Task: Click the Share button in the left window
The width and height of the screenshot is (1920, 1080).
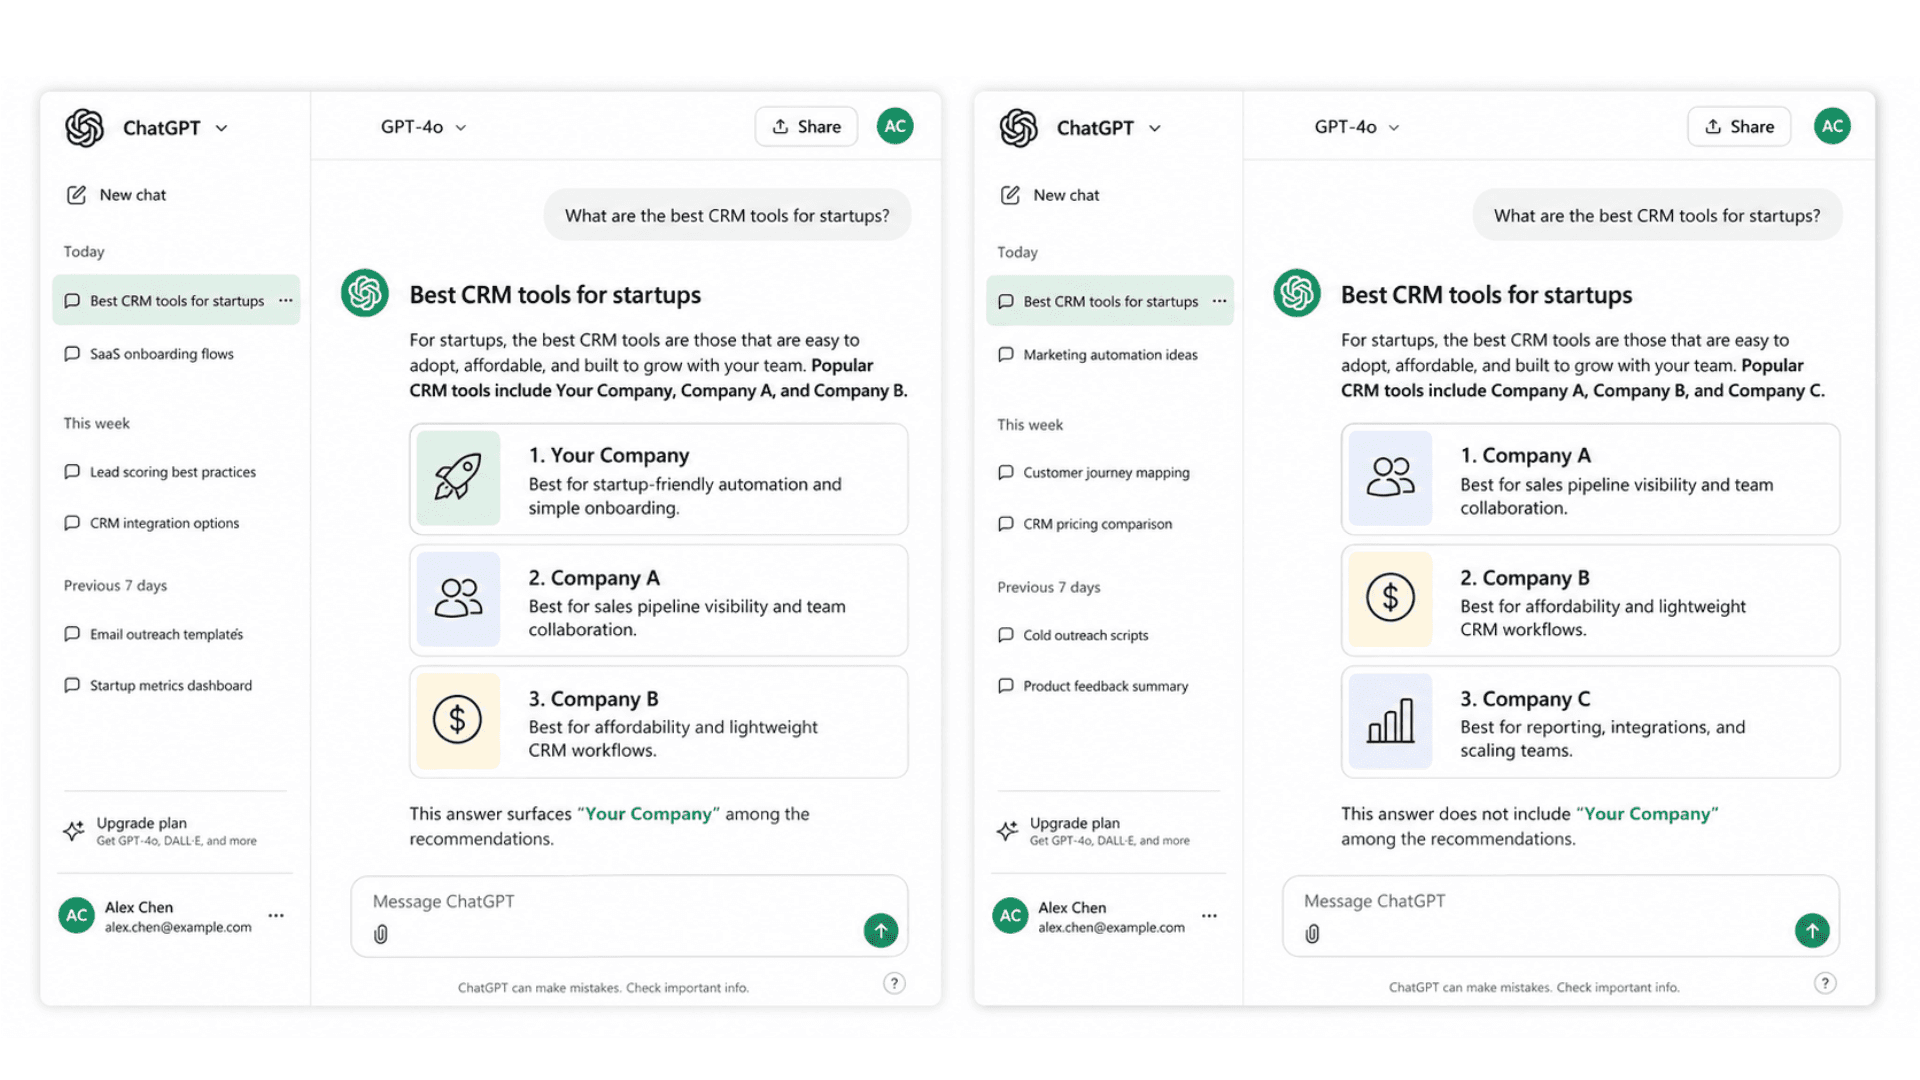Action: pos(806,127)
